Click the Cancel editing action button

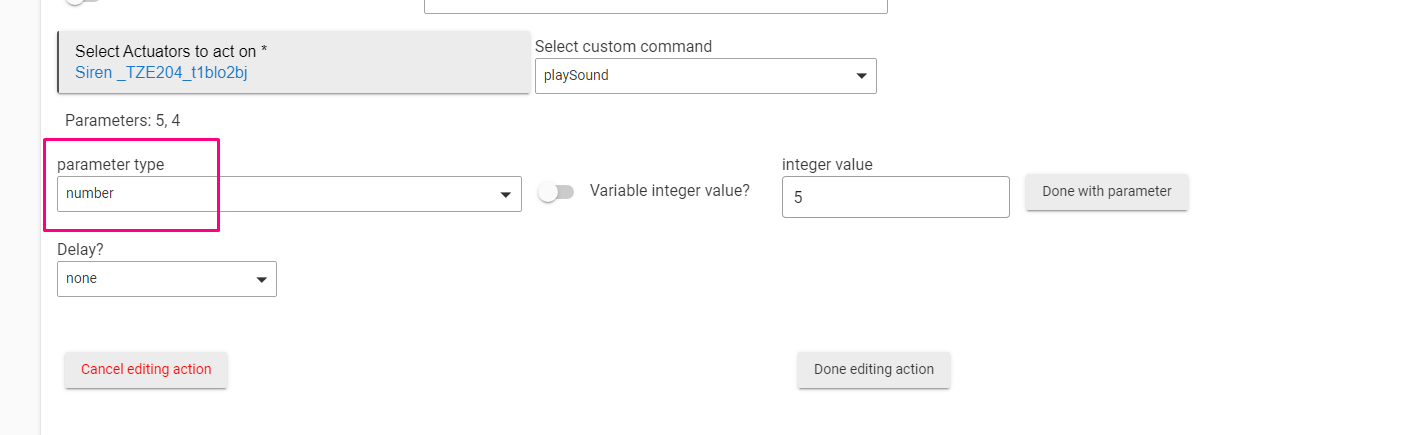point(146,370)
